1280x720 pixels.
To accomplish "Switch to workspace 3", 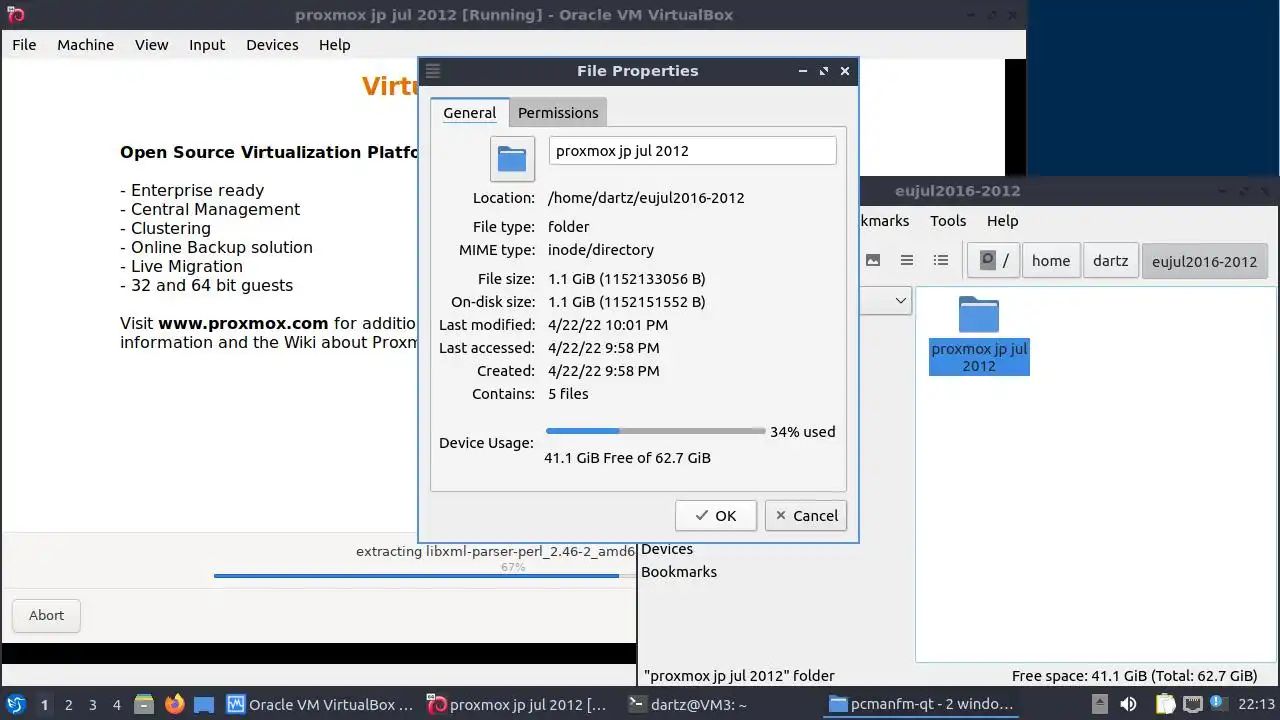I will [x=92, y=704].
